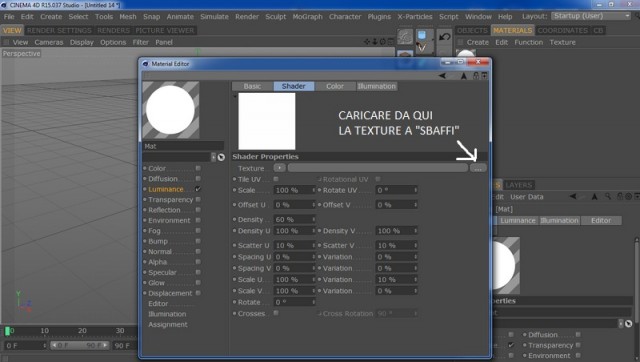The height and width of the screenshot is (362, 640).
Task: Click the viewport toggle view icon
Action: [390, 42]
